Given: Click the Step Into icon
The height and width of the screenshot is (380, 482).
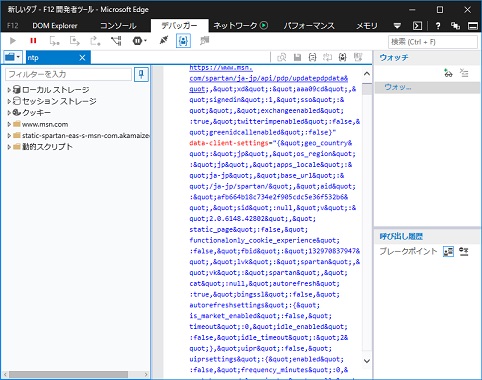Looking at the screenshot, I should (54, 41).
